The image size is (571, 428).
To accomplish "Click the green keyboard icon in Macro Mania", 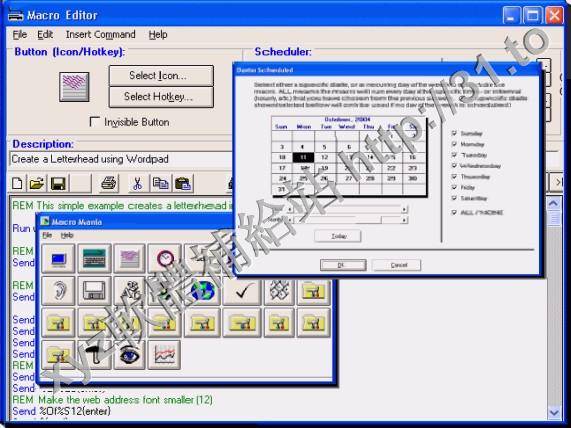I will coord(94,259).
